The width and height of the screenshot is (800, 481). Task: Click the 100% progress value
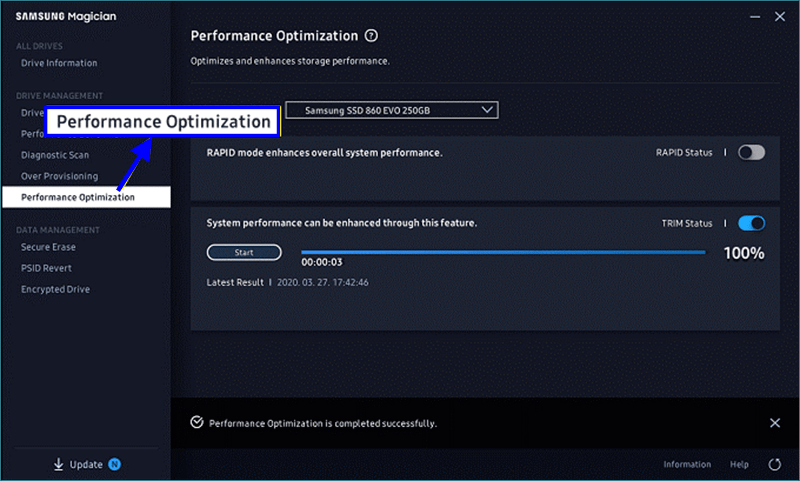pyautogui.click(x=744, y=253)
